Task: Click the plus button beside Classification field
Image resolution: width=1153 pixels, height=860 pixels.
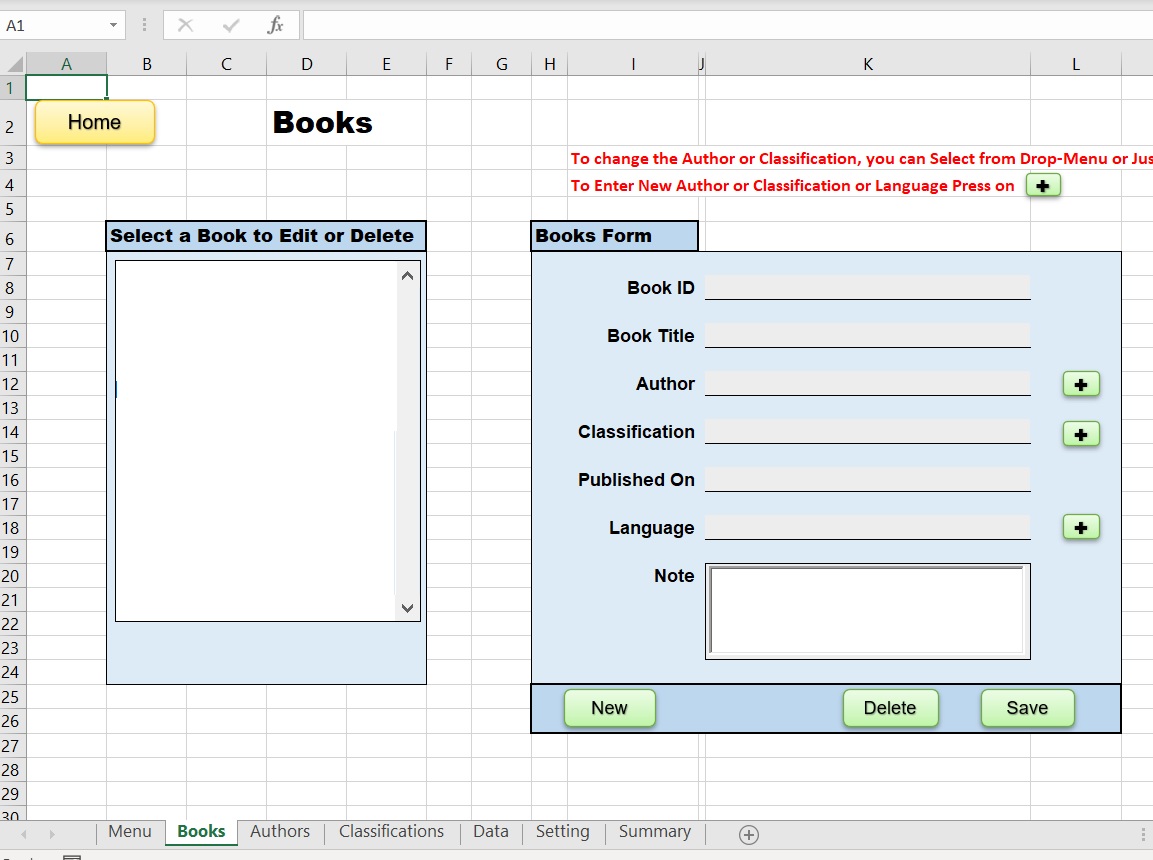Action: pyautogui.click(x=1080, y=434)
